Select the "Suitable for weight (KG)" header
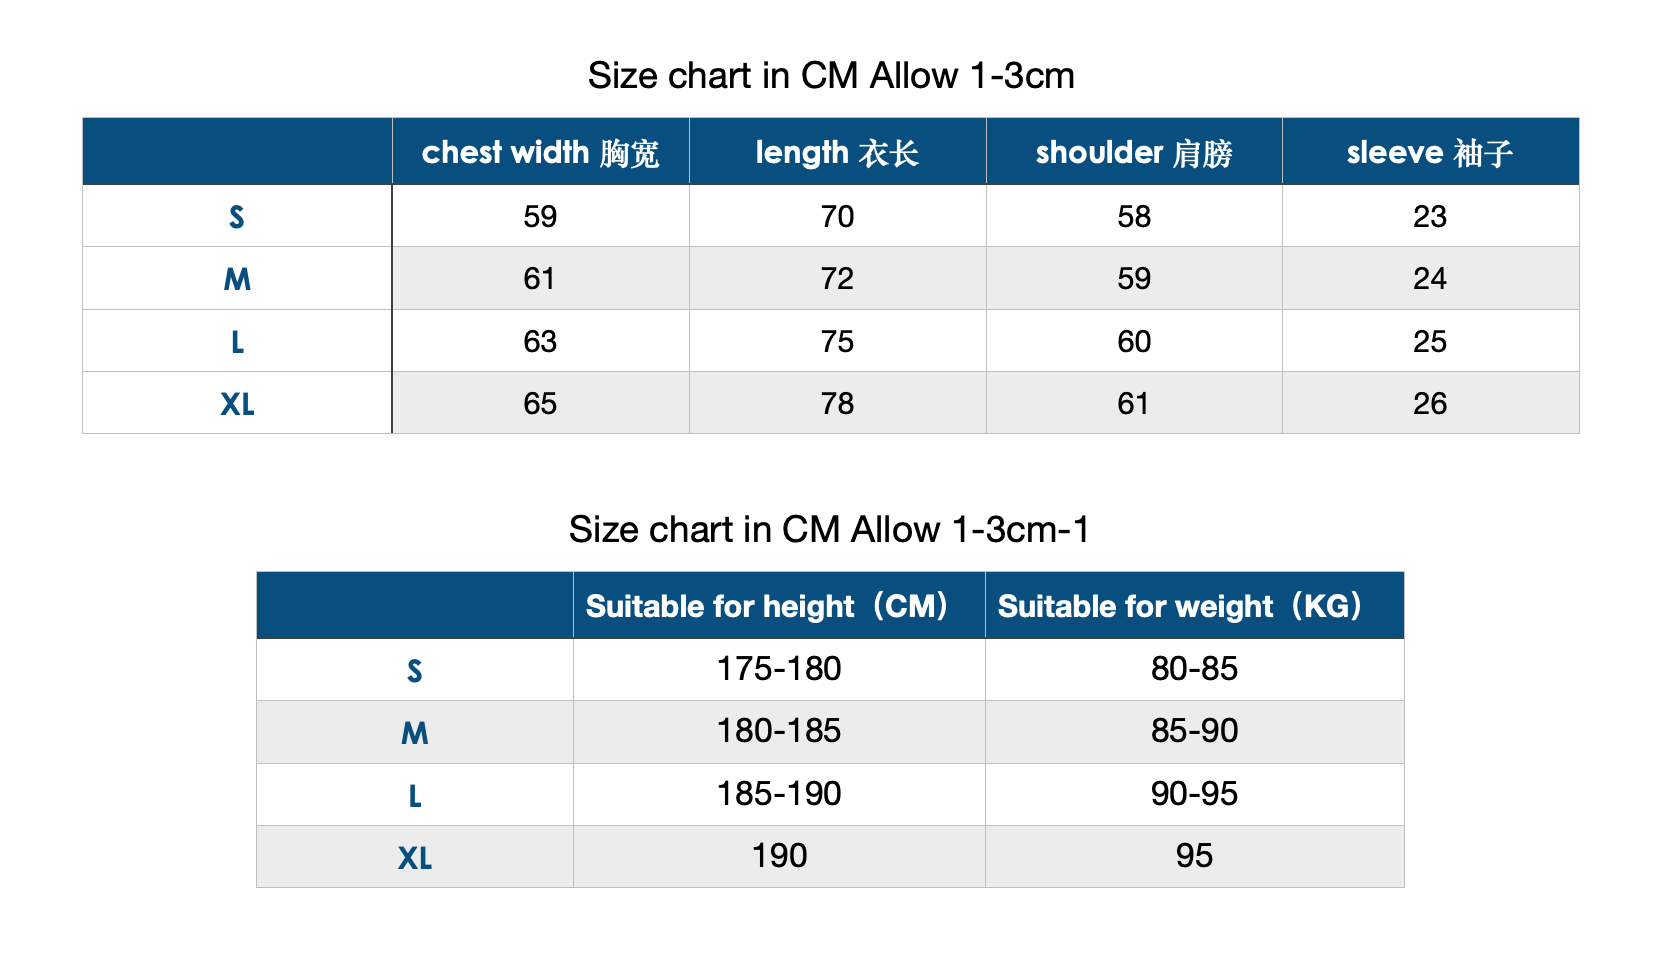 click(x=1180, y=606)
